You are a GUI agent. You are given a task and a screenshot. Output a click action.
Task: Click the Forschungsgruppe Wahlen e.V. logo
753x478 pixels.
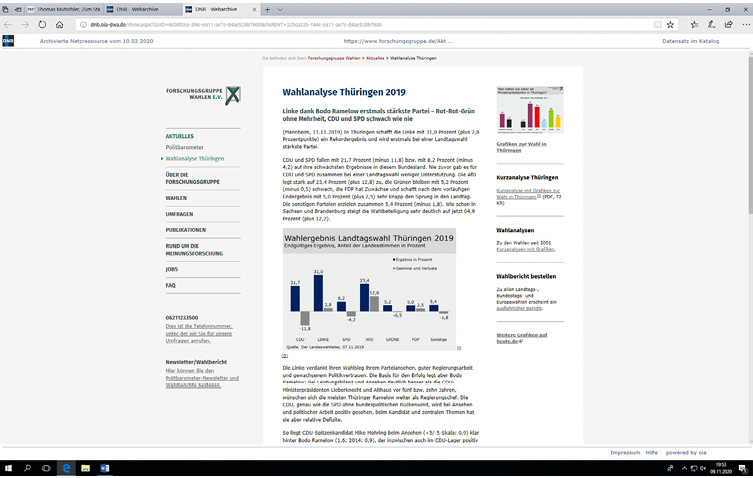click(x=204, y=95)
